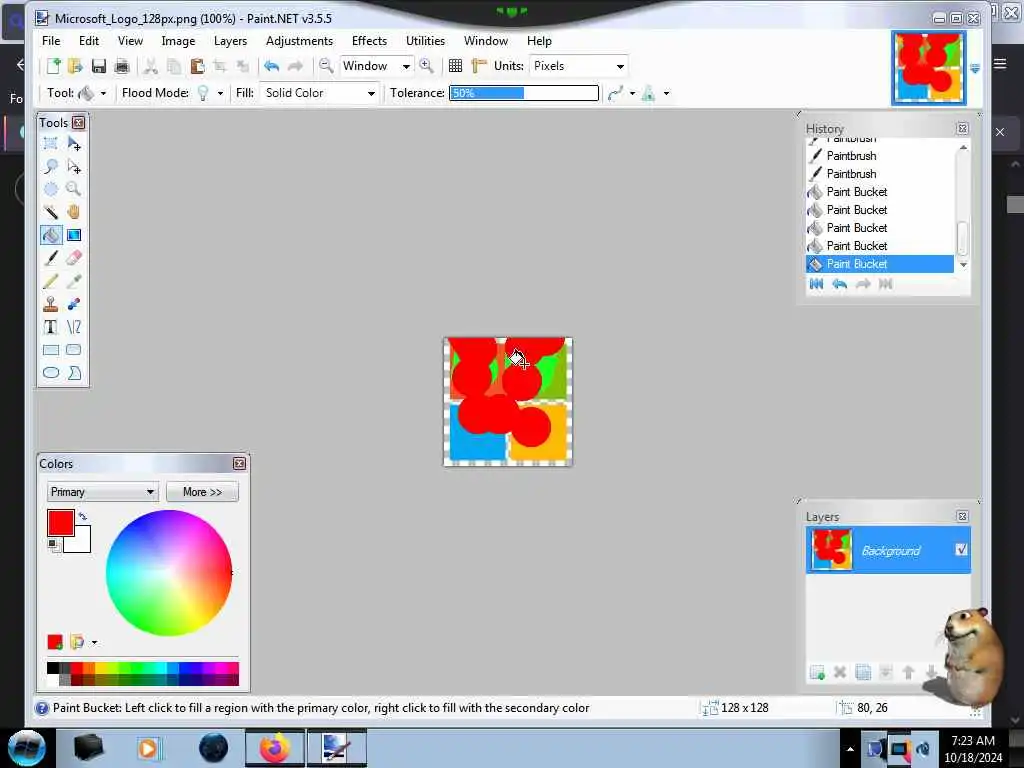Viewport: 1024px width, 768px height.
Task: Select the Pencil tool
Action: pos(50,281)
